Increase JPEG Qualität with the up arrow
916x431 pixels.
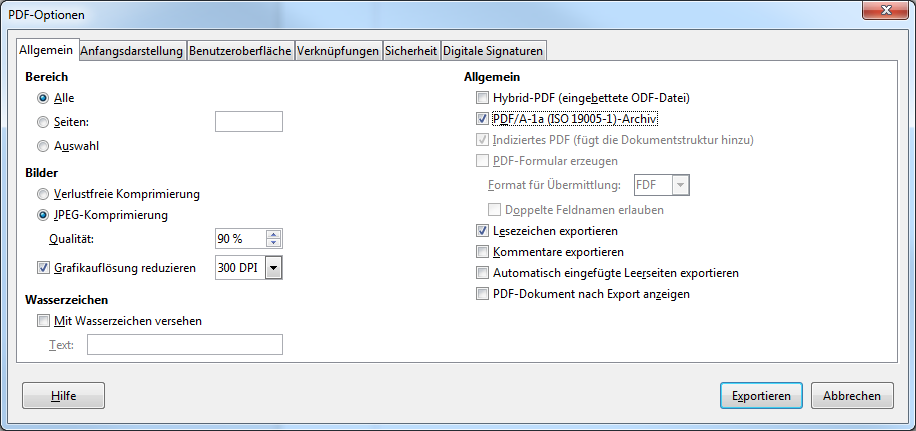pyautogui.click(x=274, y=234)
